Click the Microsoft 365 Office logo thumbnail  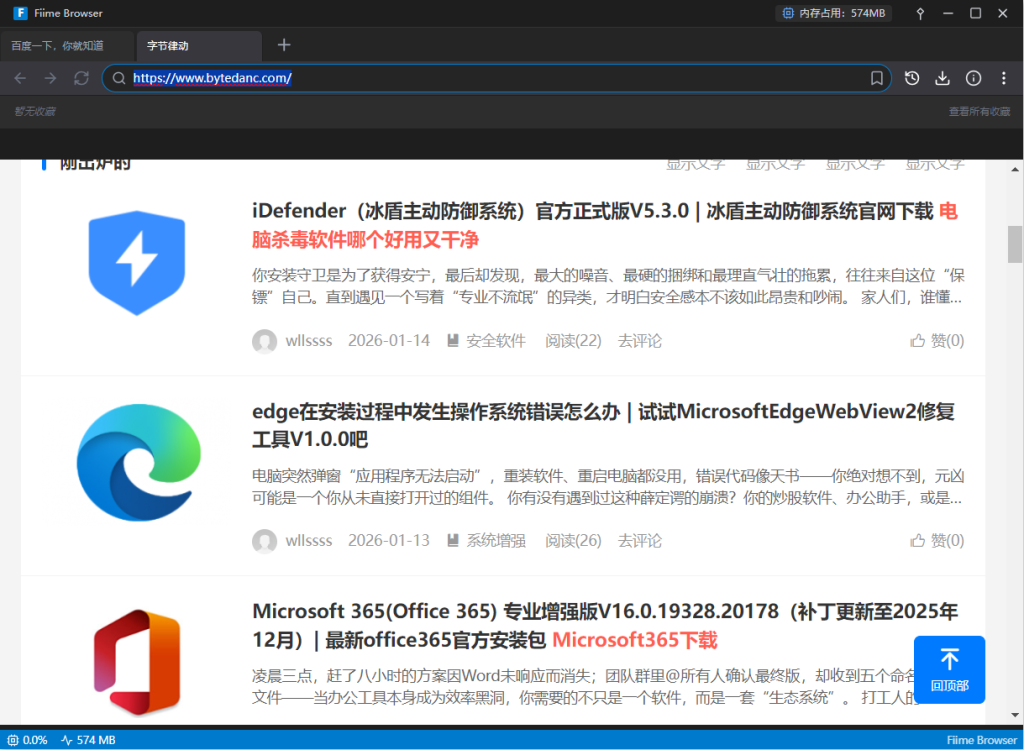[x=136, y=659]
